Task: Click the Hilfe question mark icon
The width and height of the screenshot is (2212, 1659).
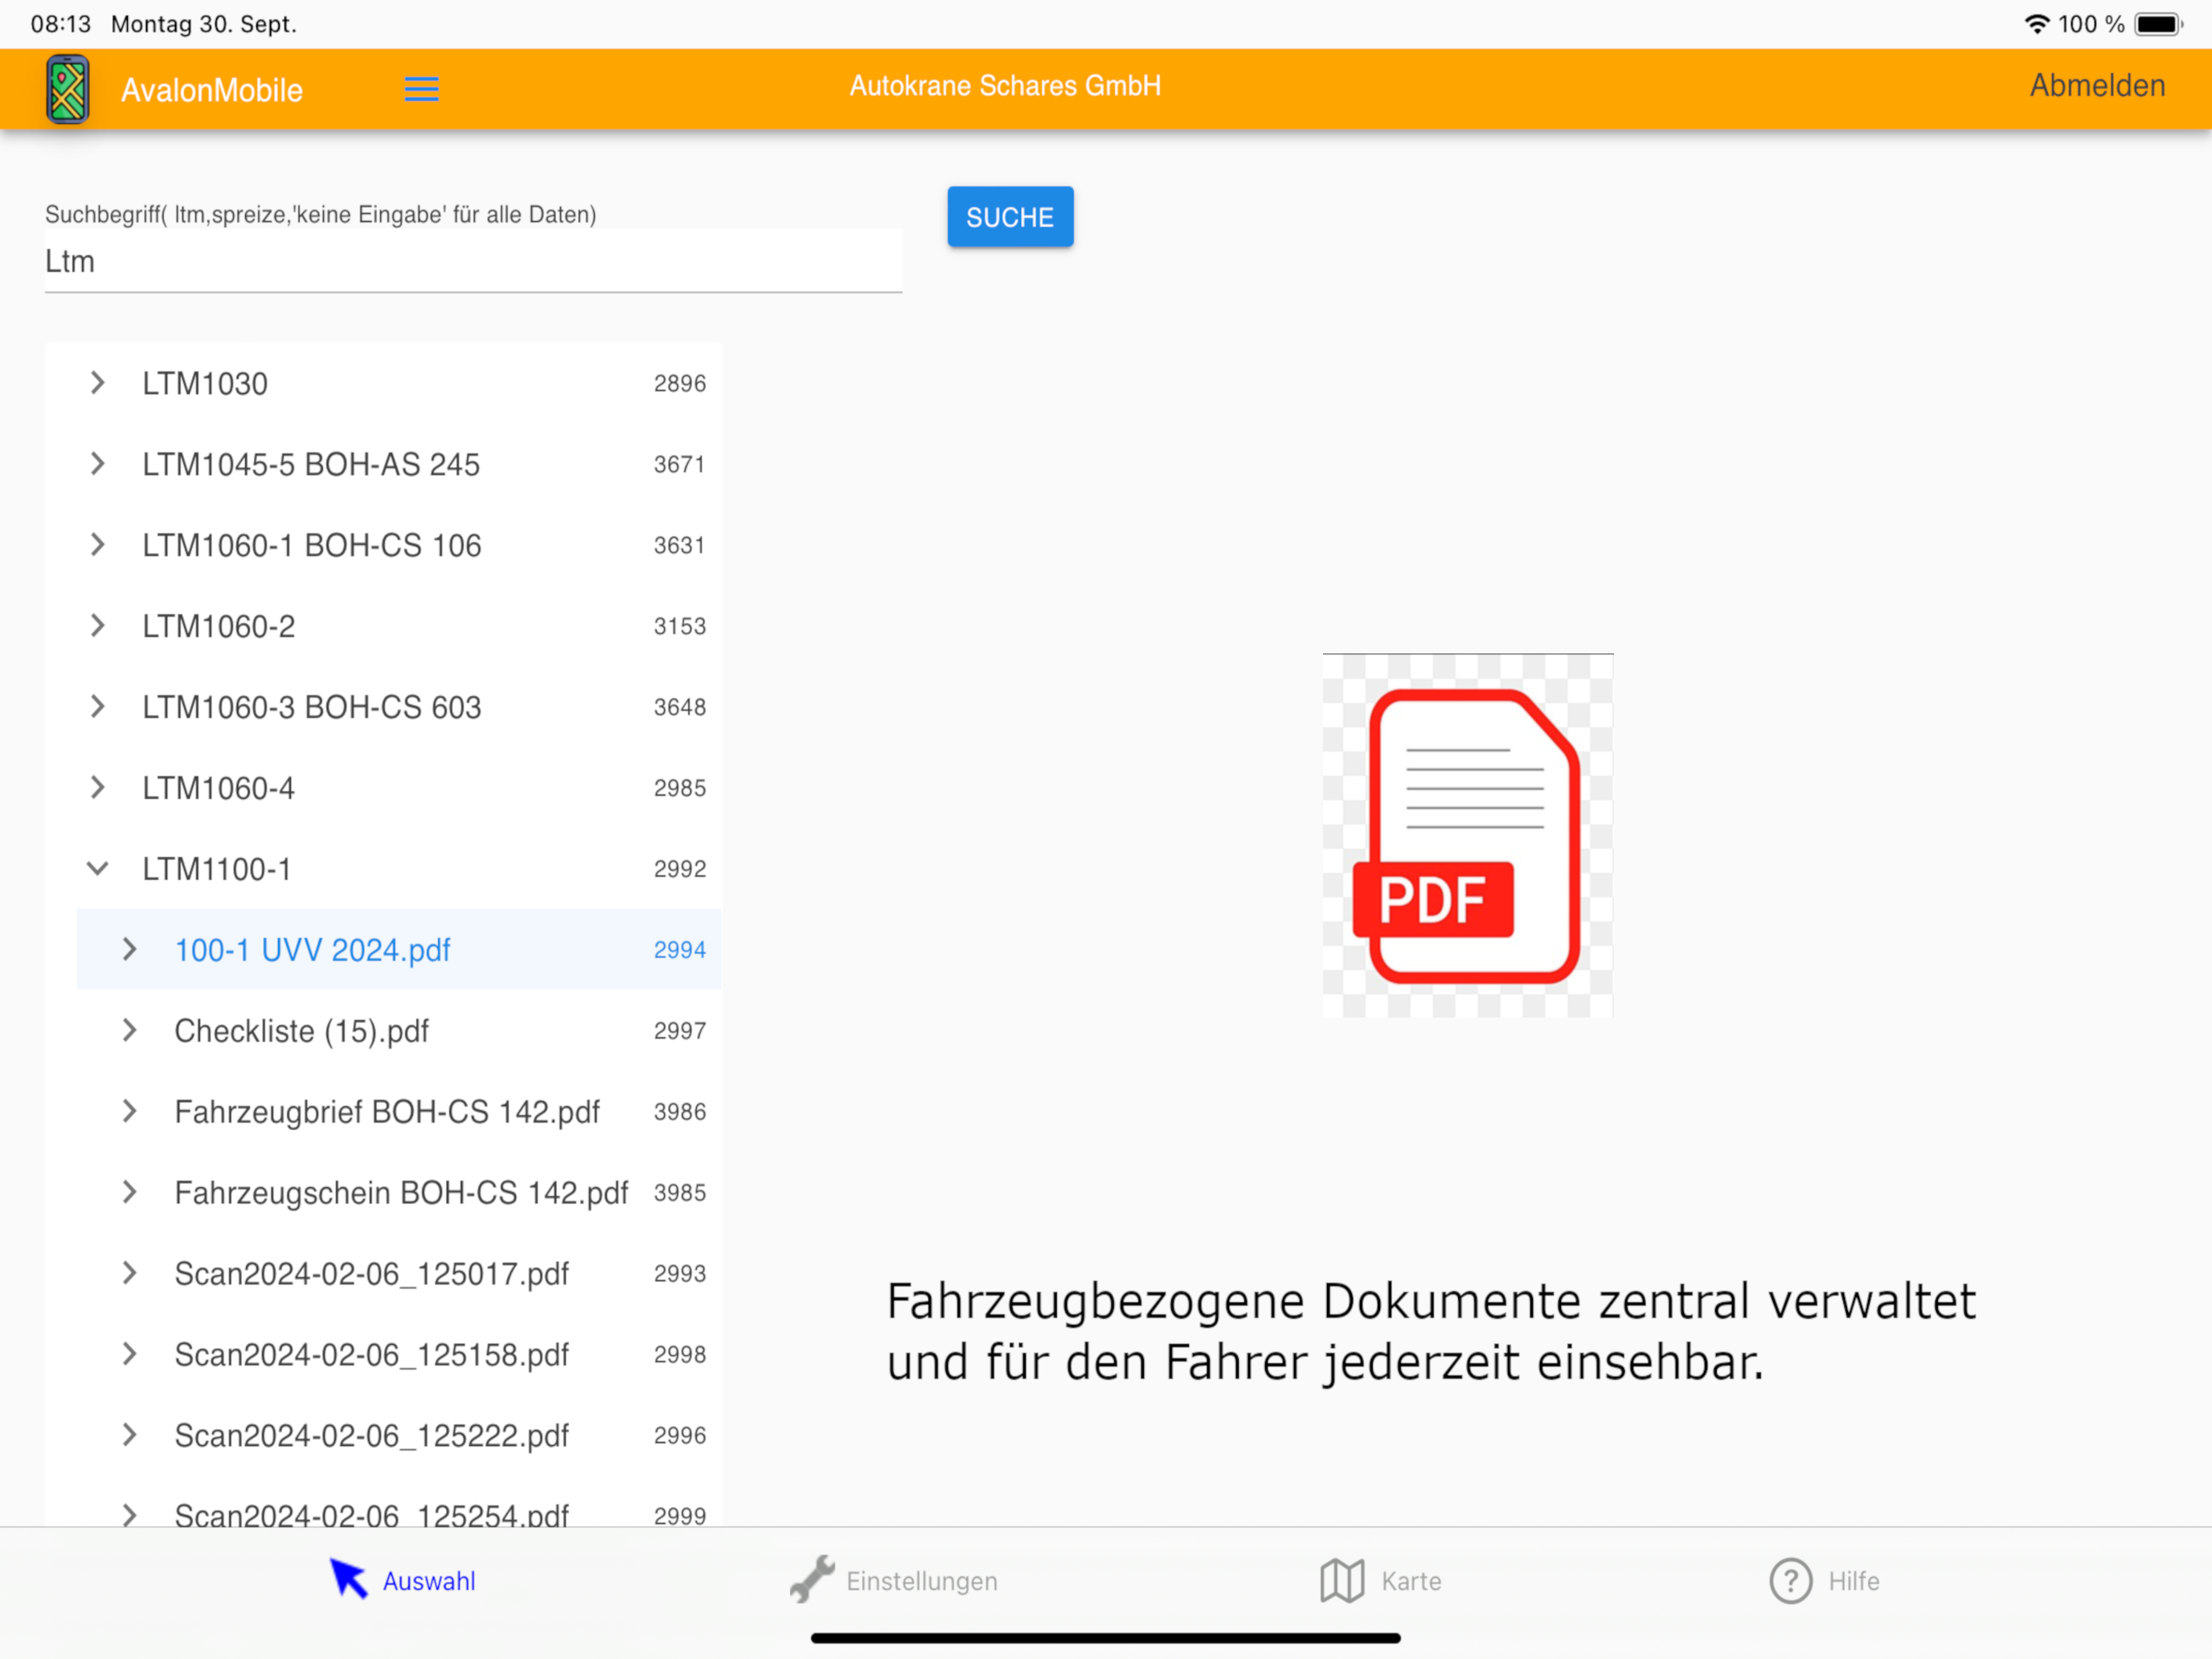Action: click(1790, 1580)
